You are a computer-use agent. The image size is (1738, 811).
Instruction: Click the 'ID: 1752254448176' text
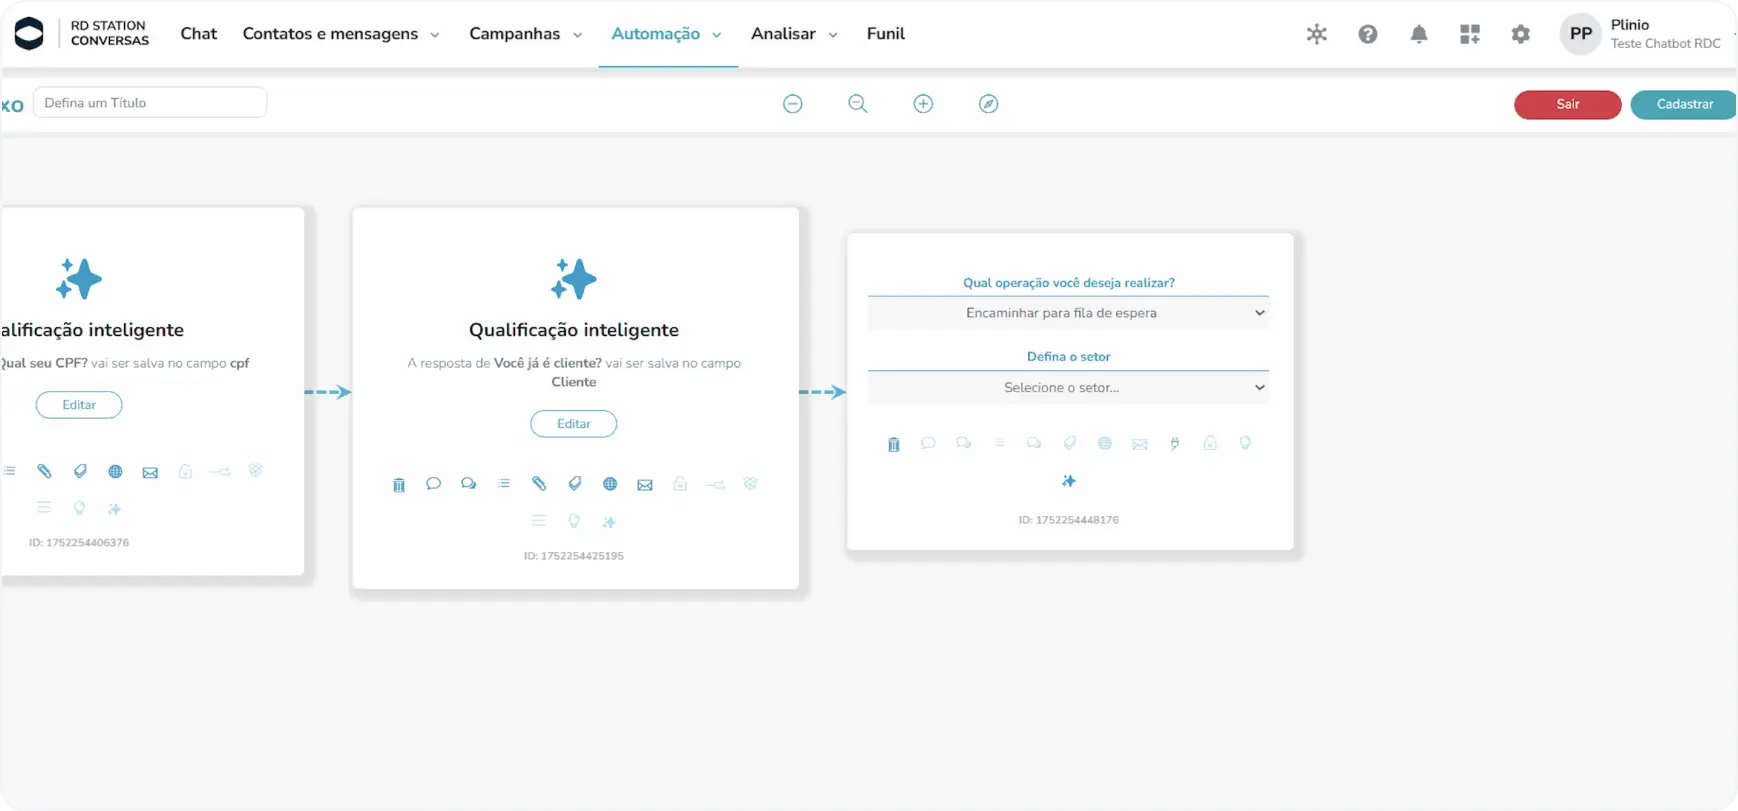tap(1069, 520)
